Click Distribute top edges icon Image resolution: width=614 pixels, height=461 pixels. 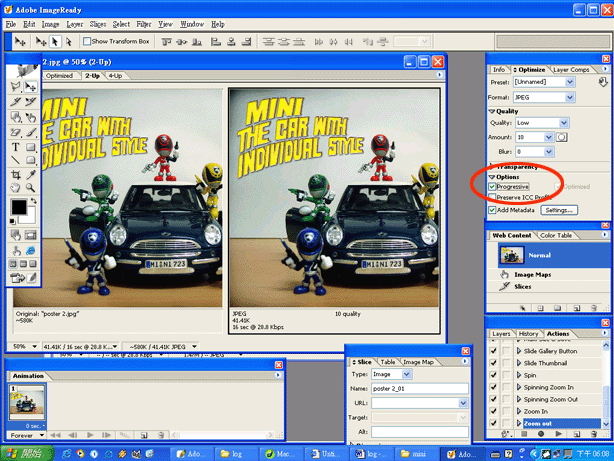(269, 41)
